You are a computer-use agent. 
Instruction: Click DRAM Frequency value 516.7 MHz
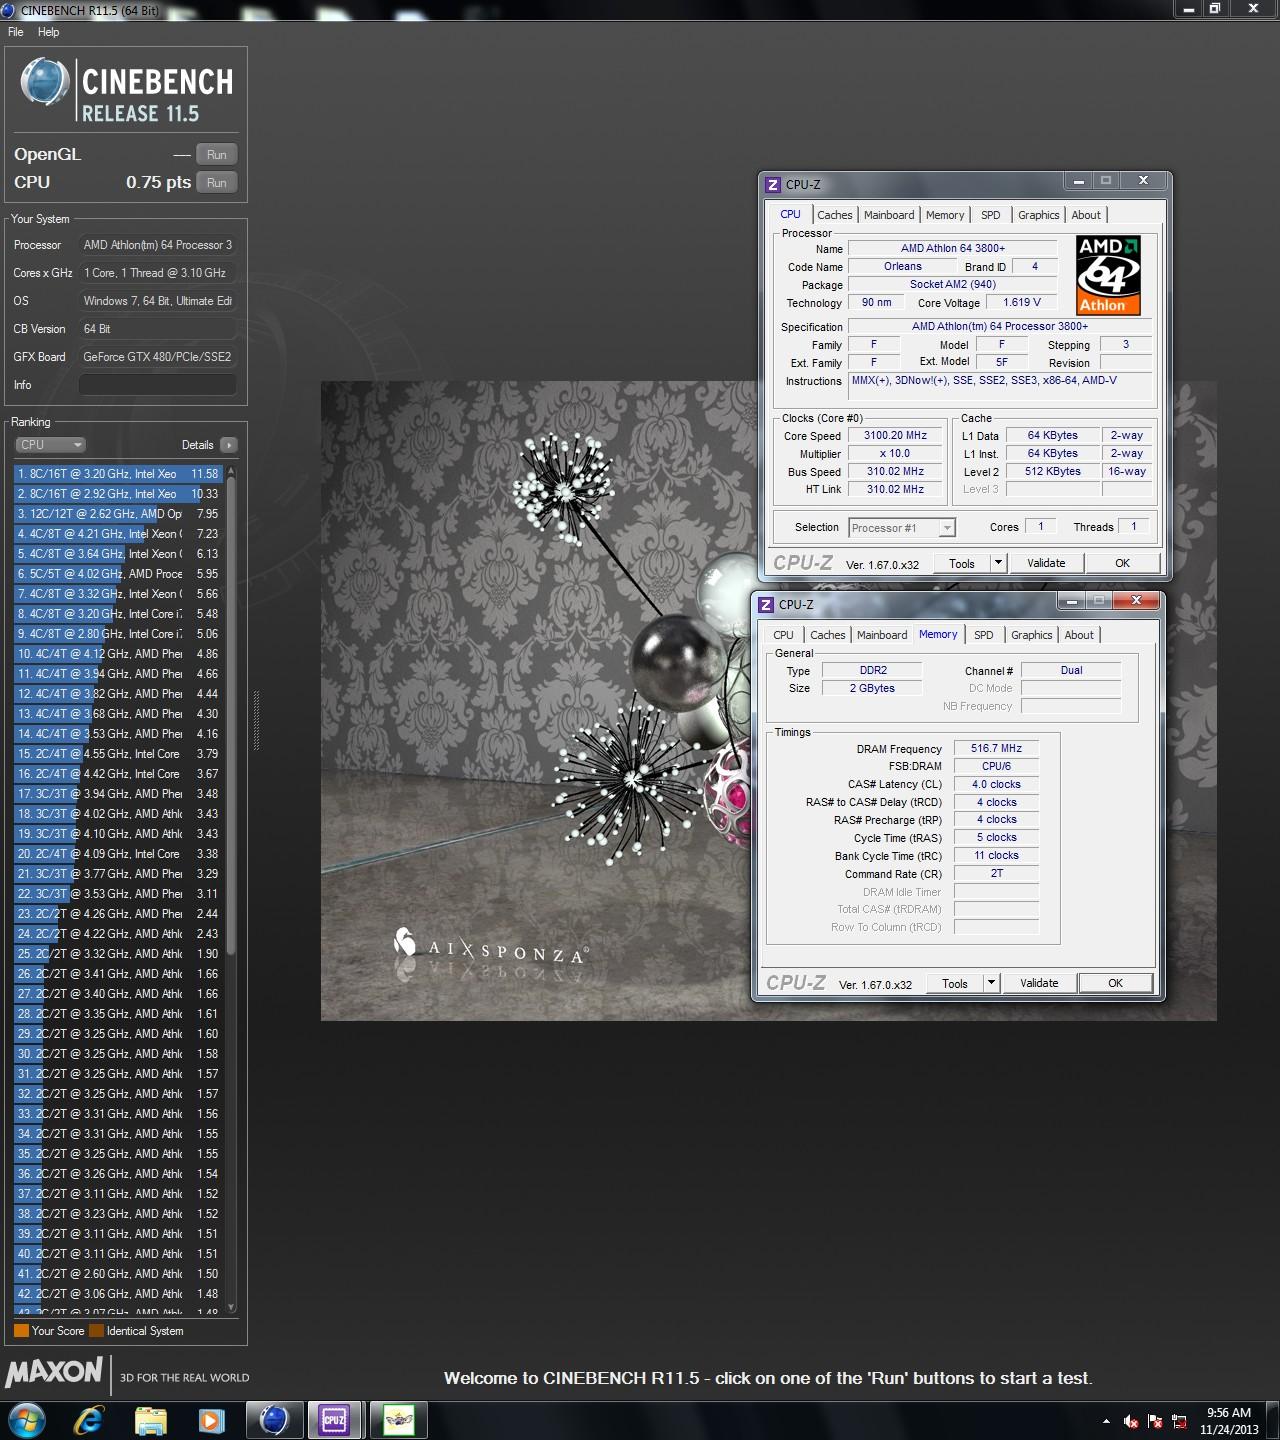(996, 748)
